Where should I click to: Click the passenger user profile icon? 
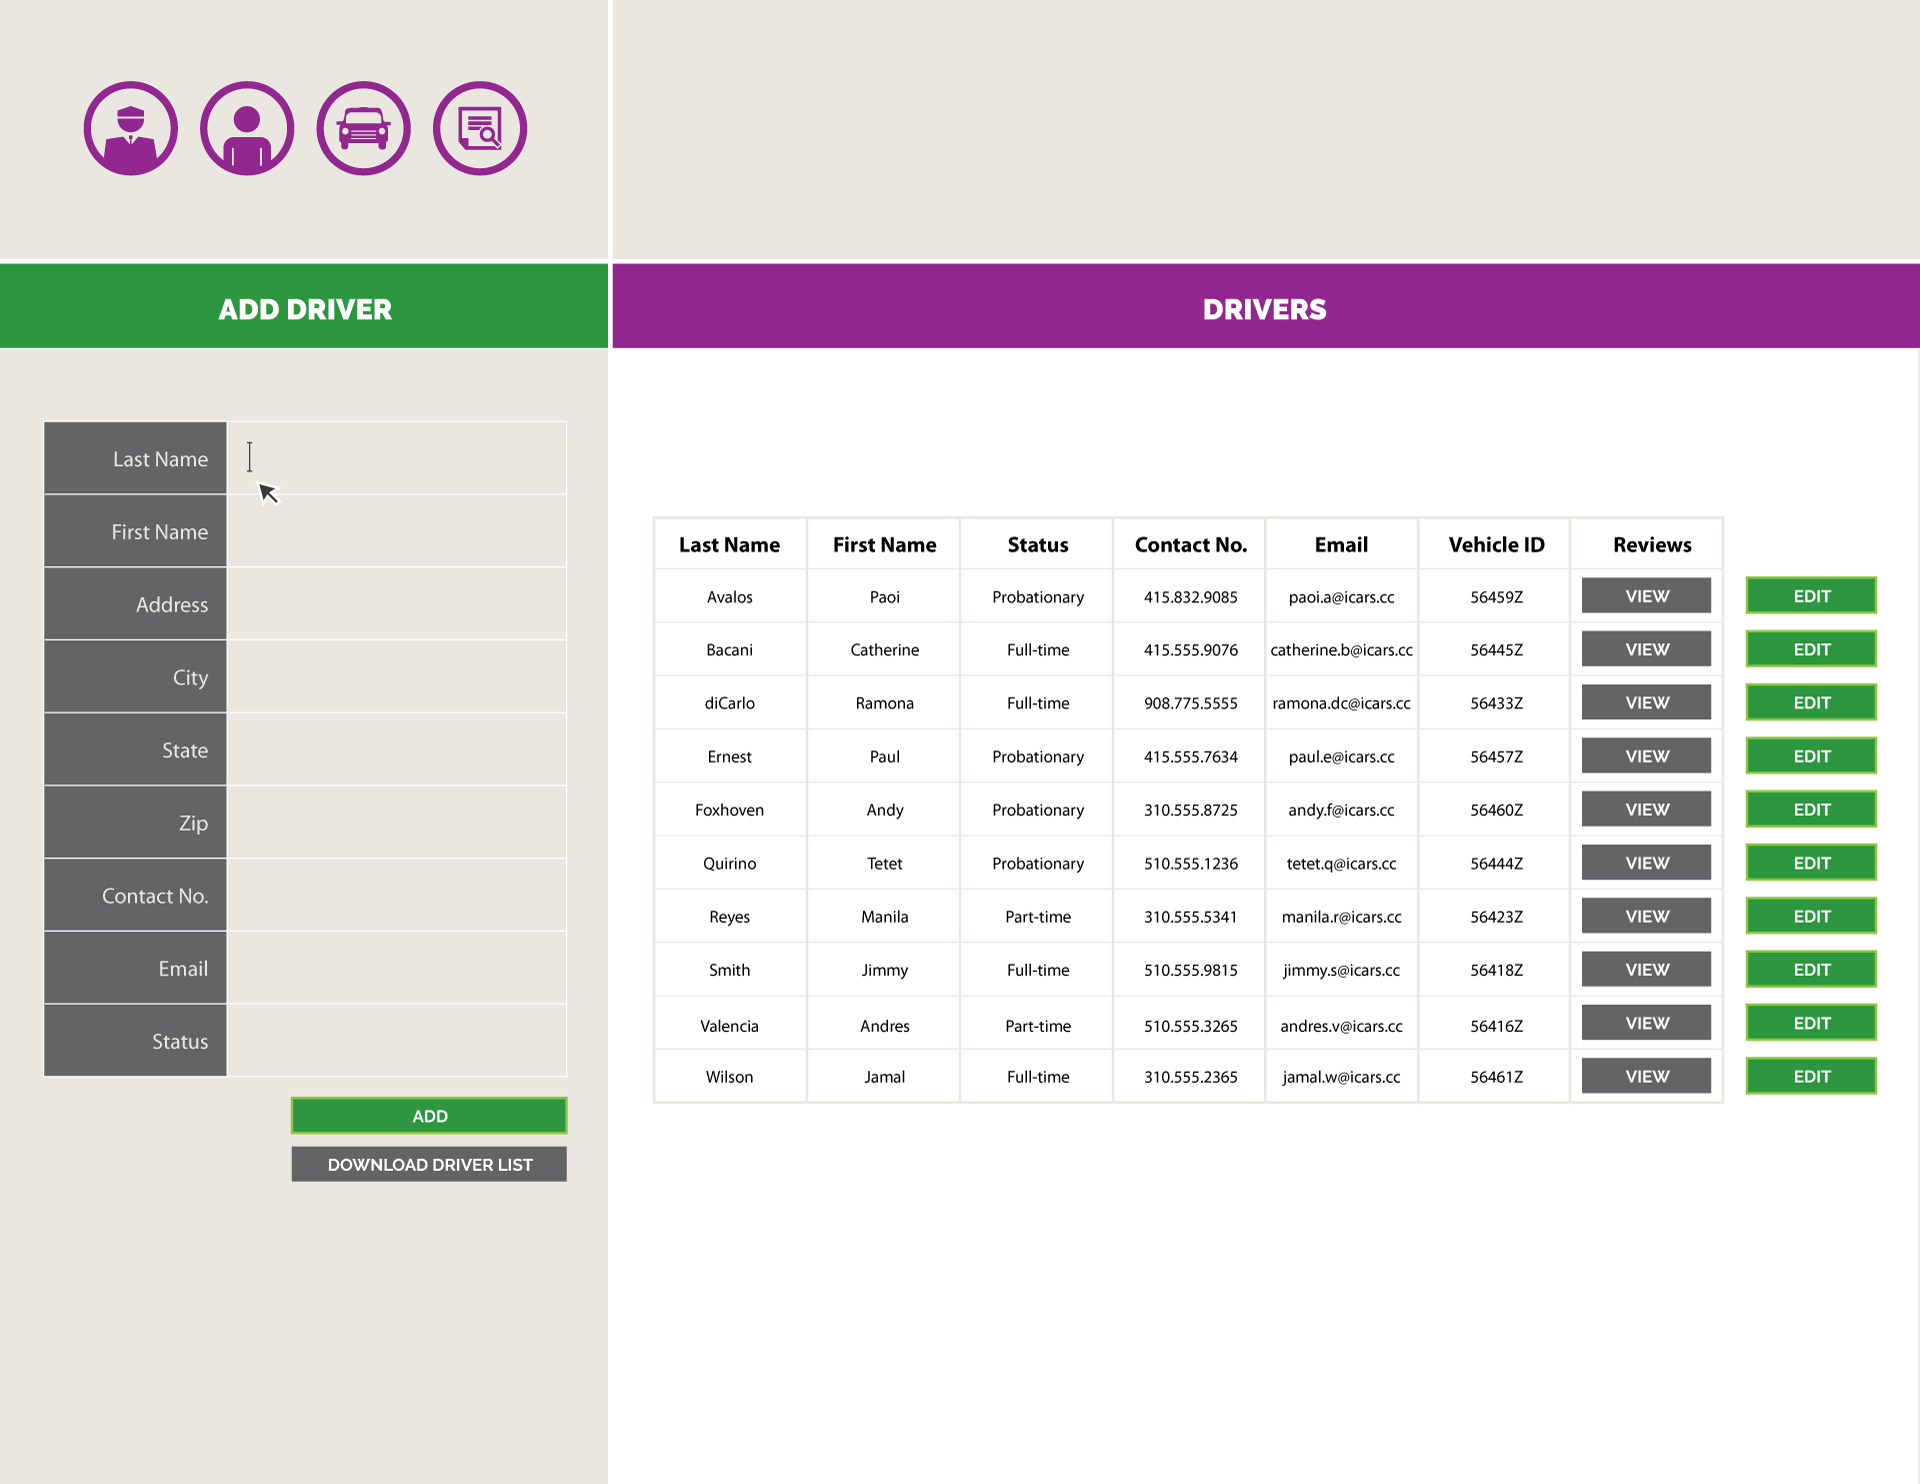point(247,129)
